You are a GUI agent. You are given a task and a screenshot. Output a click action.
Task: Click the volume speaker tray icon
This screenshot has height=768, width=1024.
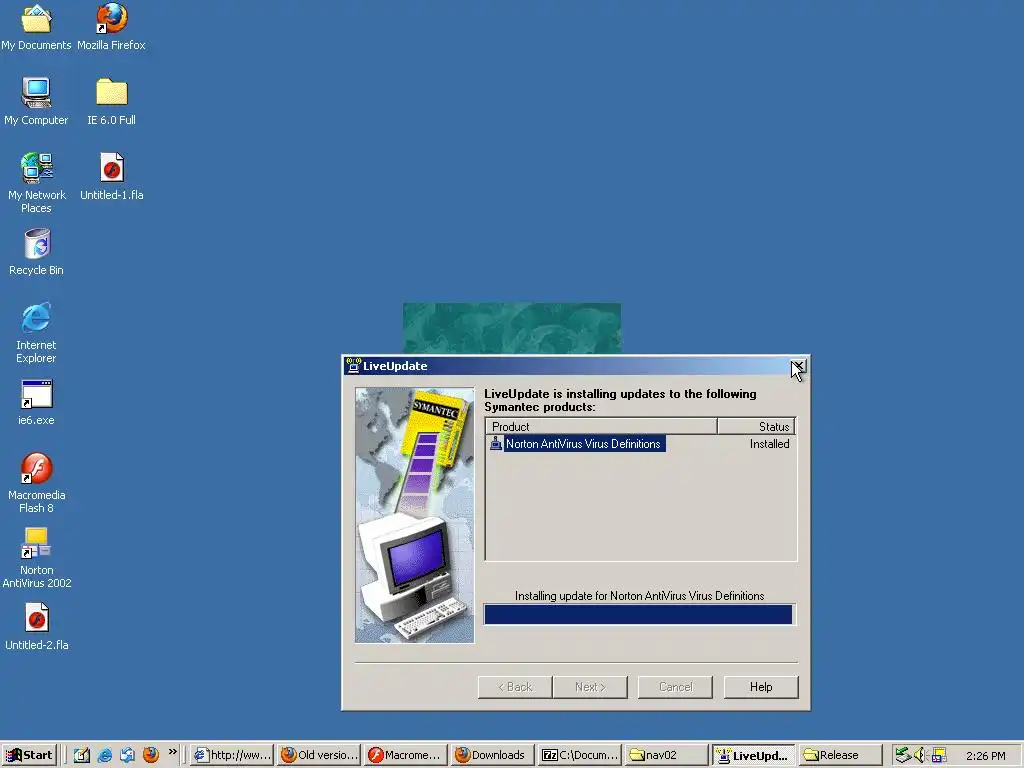pyautogui.click(x=920, y=755)
